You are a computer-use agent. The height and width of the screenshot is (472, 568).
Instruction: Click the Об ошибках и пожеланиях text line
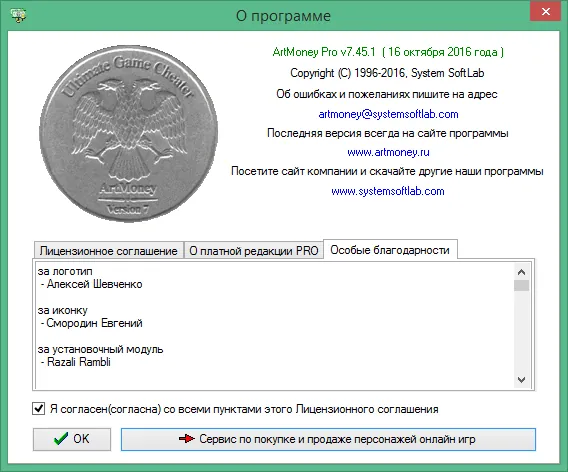(387, 94)
